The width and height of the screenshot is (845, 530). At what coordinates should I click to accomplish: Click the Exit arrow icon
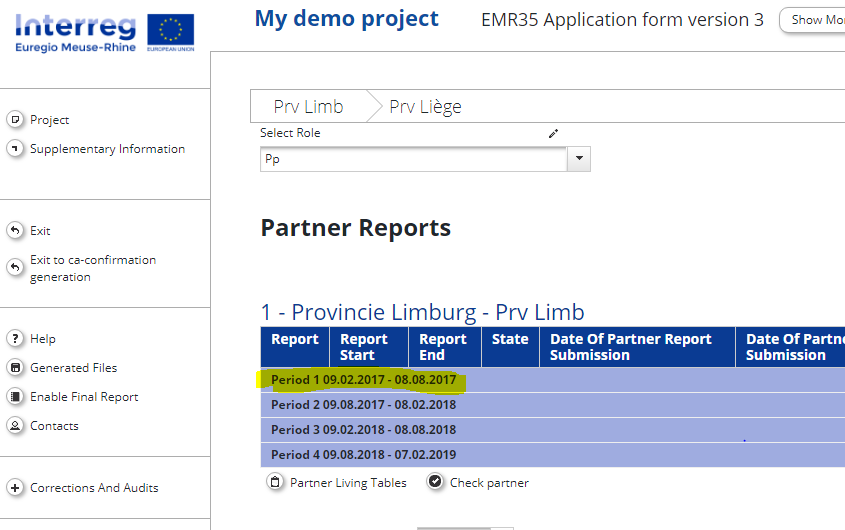tap(15, 231)
